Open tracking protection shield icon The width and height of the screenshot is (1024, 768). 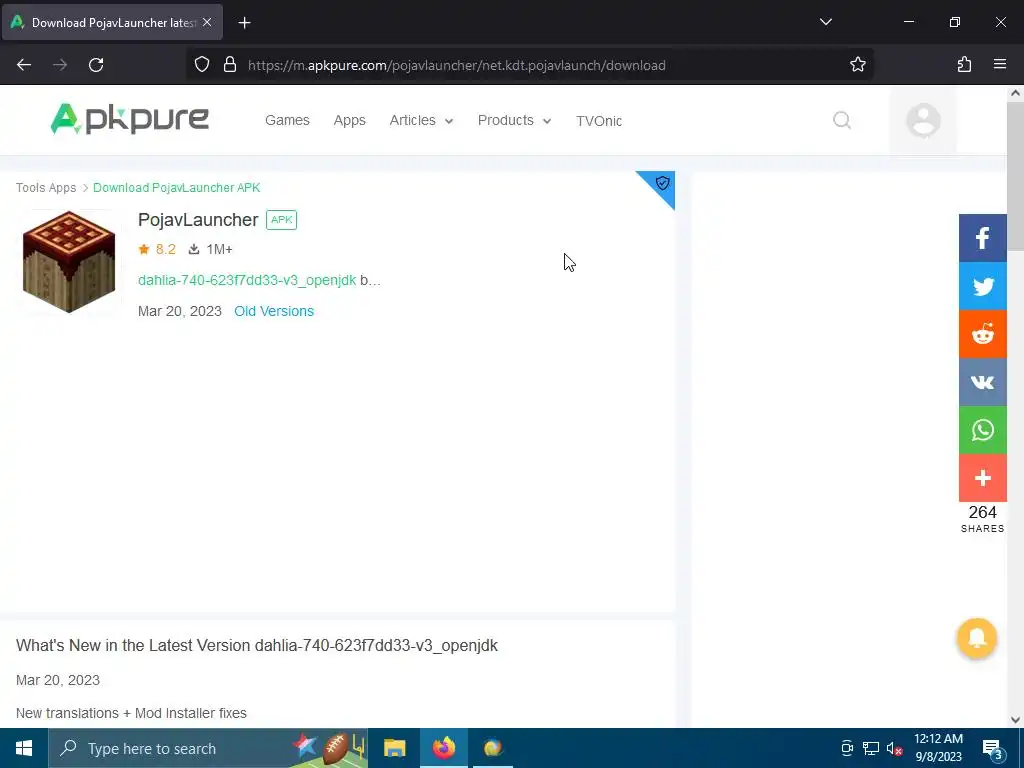pyautogui.click(x=202, y=65)
